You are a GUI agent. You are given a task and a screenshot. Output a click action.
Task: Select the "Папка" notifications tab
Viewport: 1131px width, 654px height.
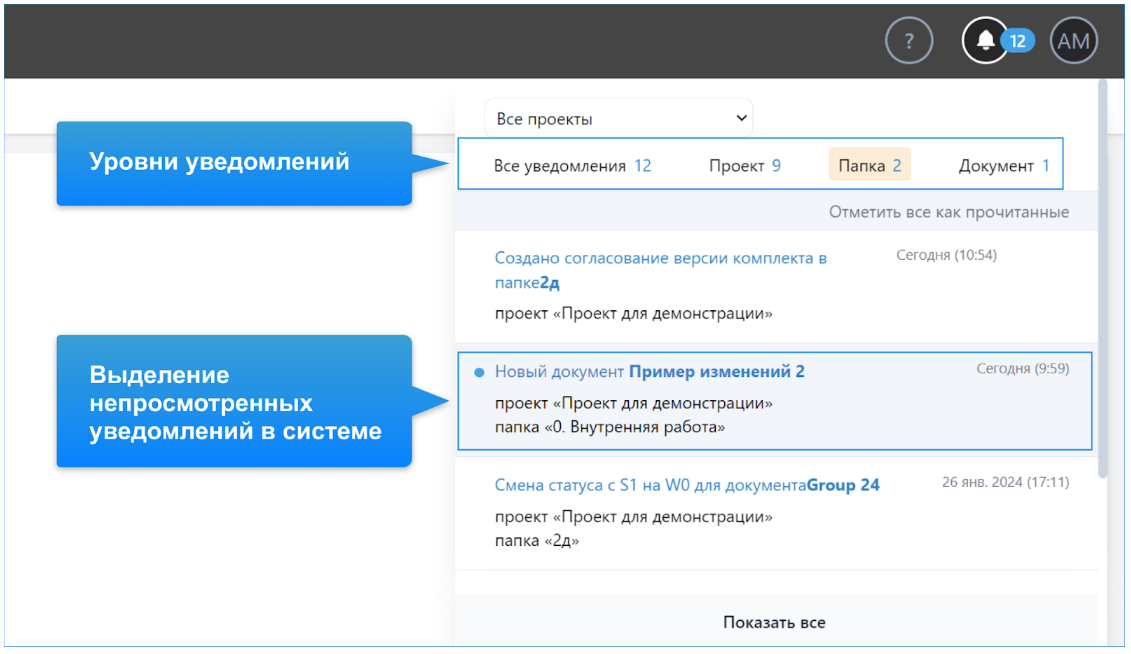point(869,166)
